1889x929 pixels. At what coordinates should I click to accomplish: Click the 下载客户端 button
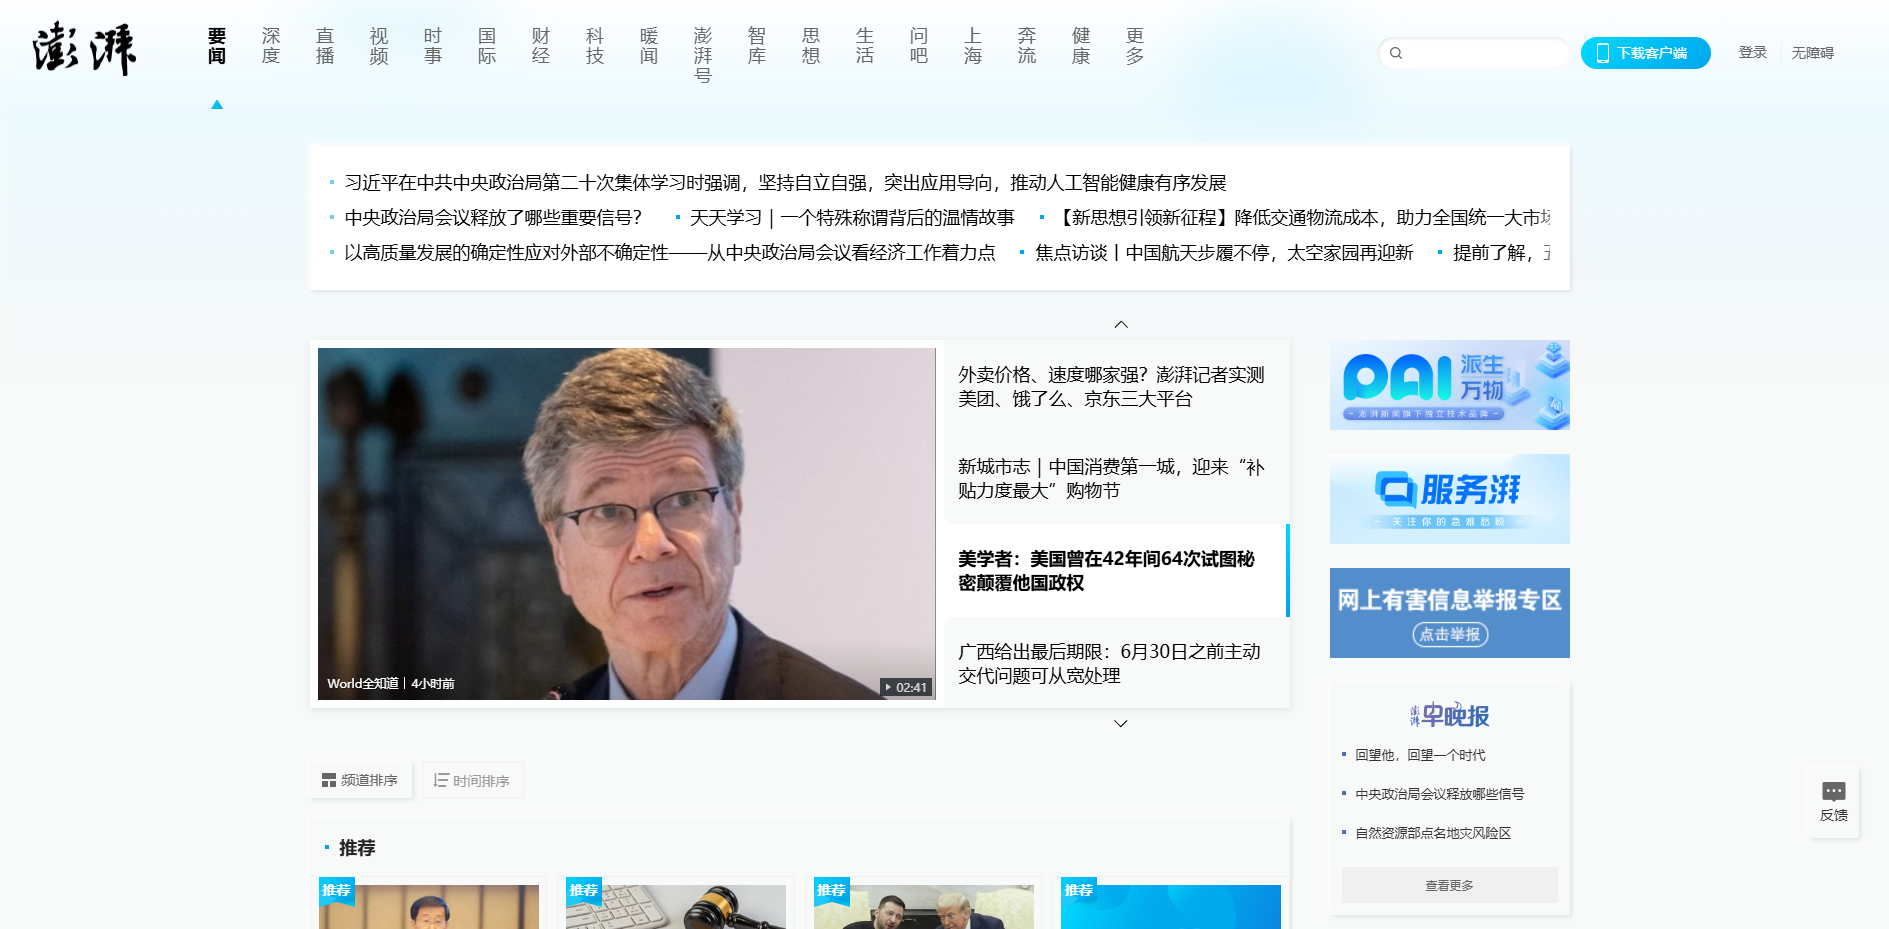(x=1645, y=53)
